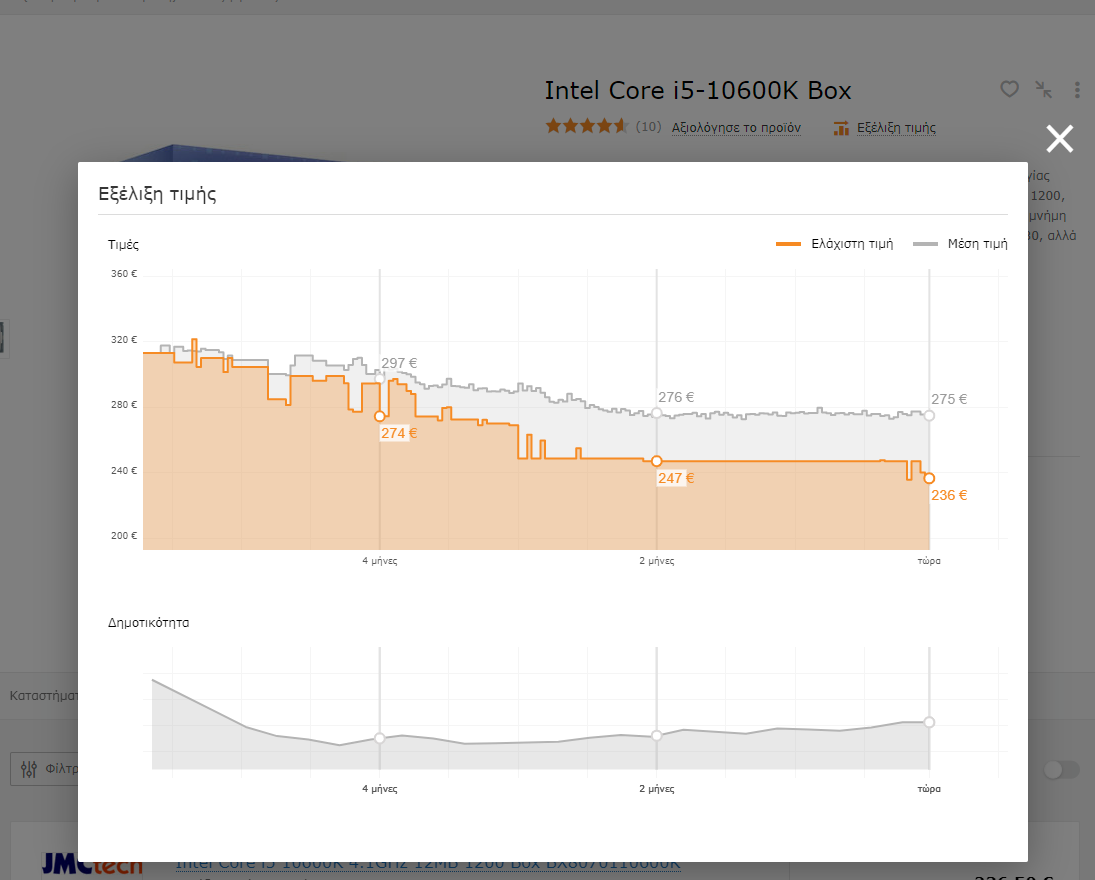Click the (10) reviews count

point(648,126)
